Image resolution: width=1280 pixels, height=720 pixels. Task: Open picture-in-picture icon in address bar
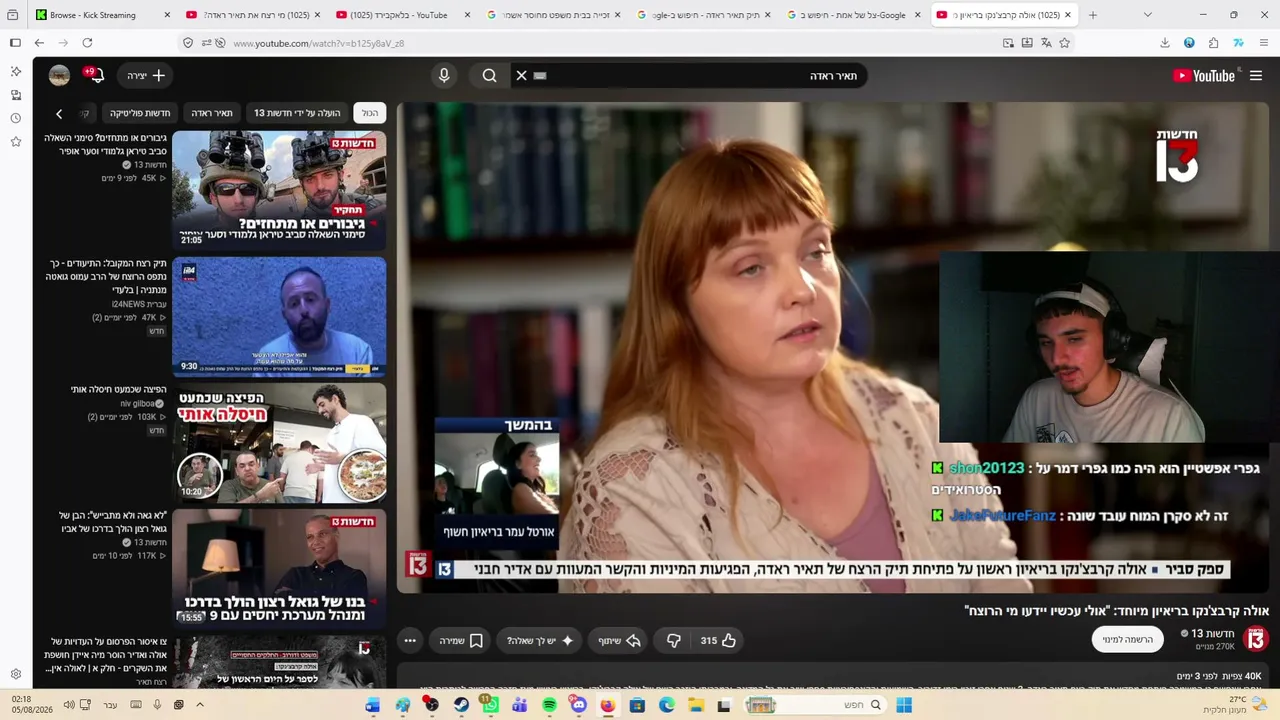1008,43
